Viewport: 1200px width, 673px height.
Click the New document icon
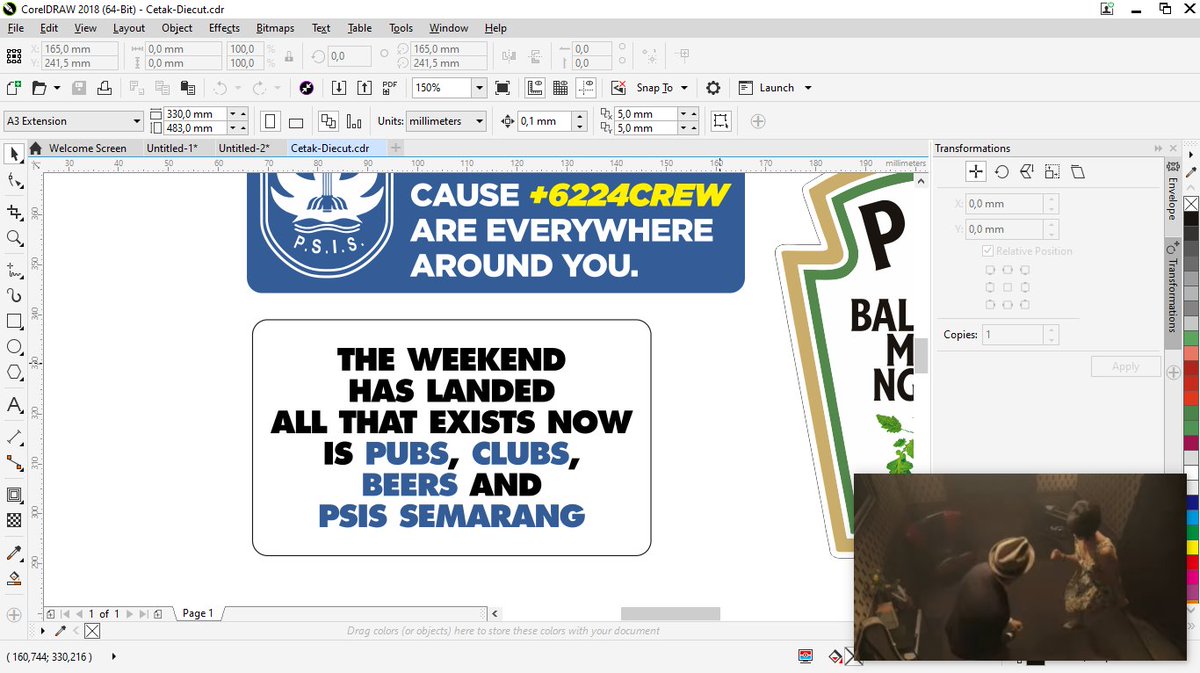[14, 88]
